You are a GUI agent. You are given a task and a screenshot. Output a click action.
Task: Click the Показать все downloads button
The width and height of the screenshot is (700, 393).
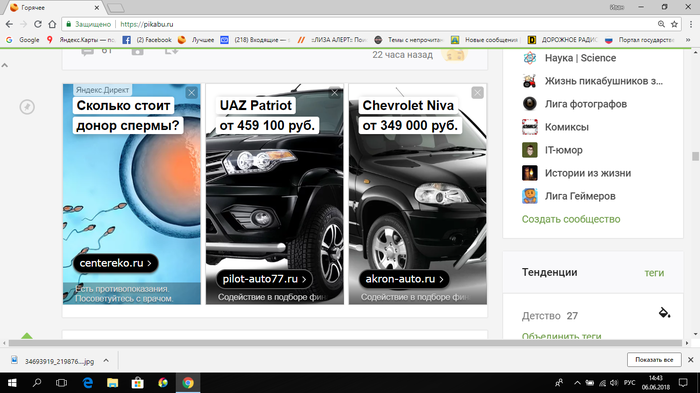(x=654, y=360)
